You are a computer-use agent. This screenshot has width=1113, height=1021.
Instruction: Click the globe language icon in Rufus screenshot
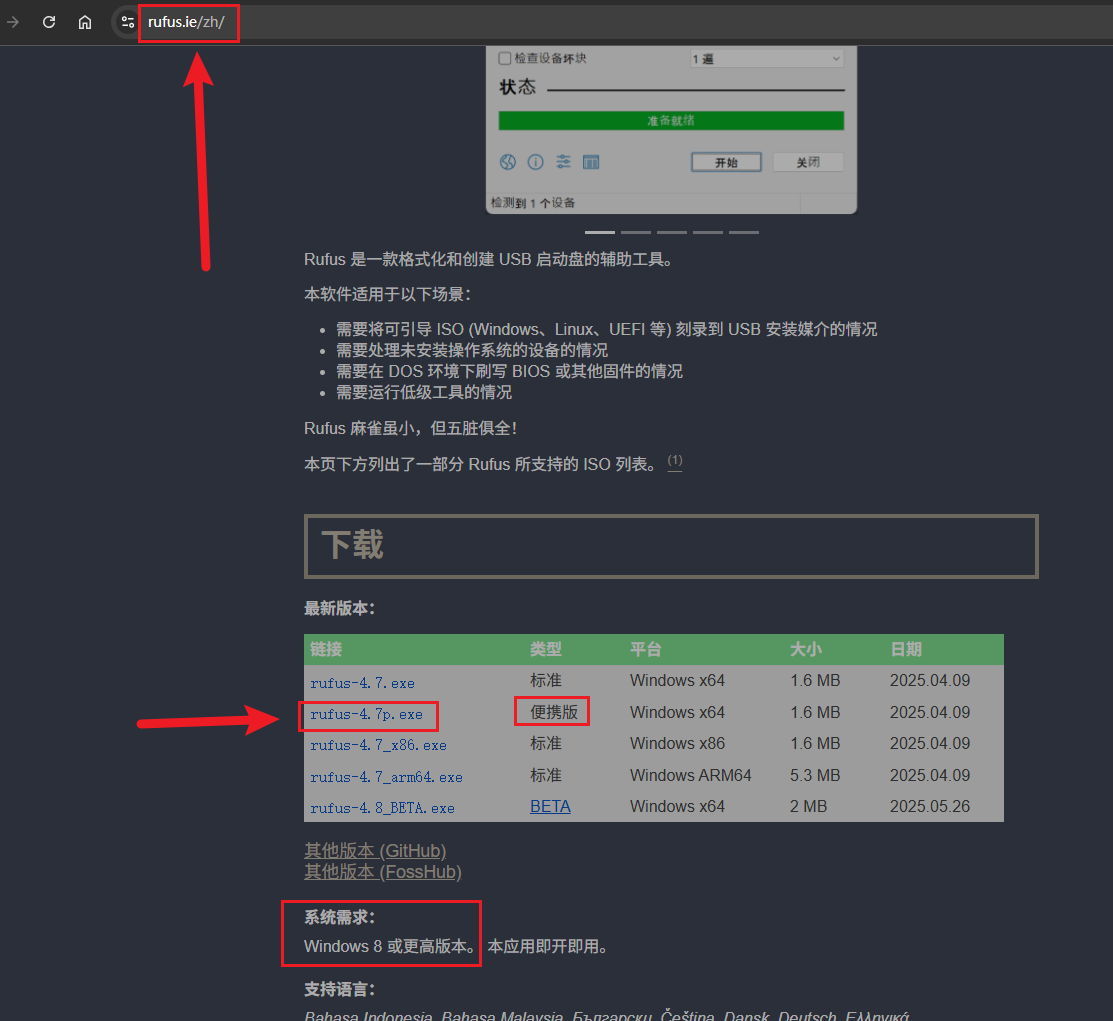click(508, 162)
